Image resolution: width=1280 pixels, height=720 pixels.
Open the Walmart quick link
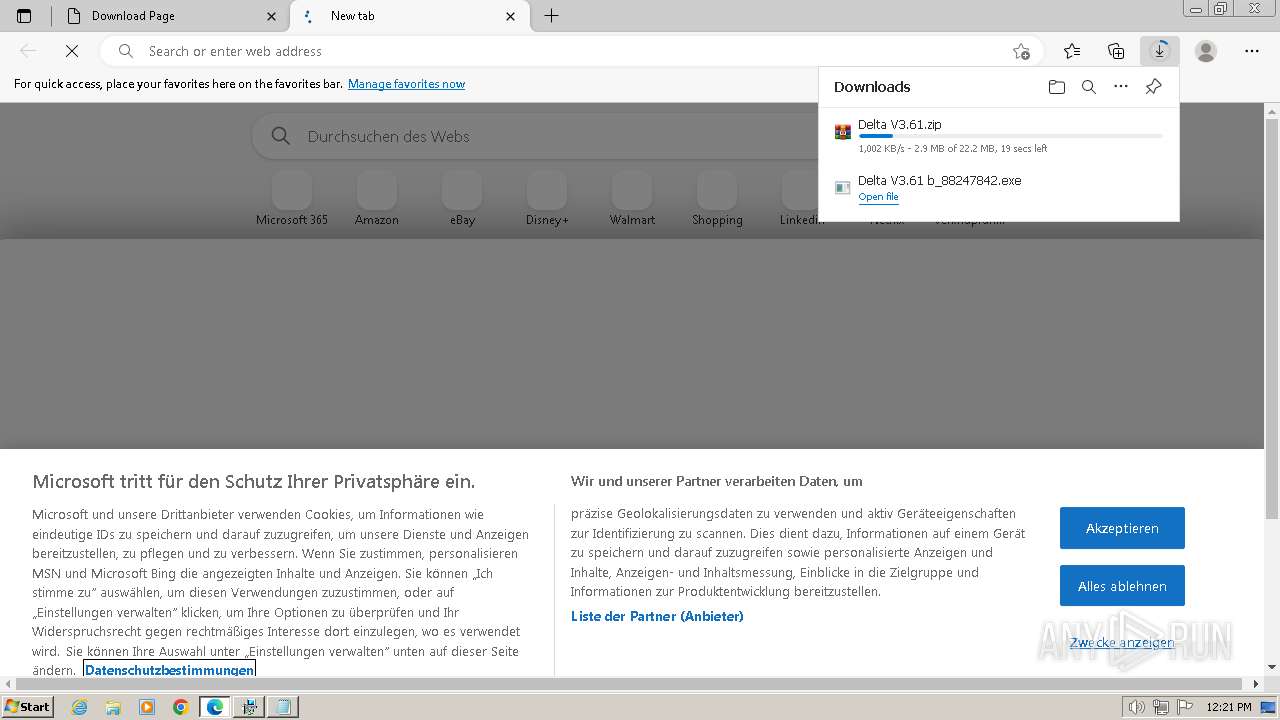[x=632, y=198]
